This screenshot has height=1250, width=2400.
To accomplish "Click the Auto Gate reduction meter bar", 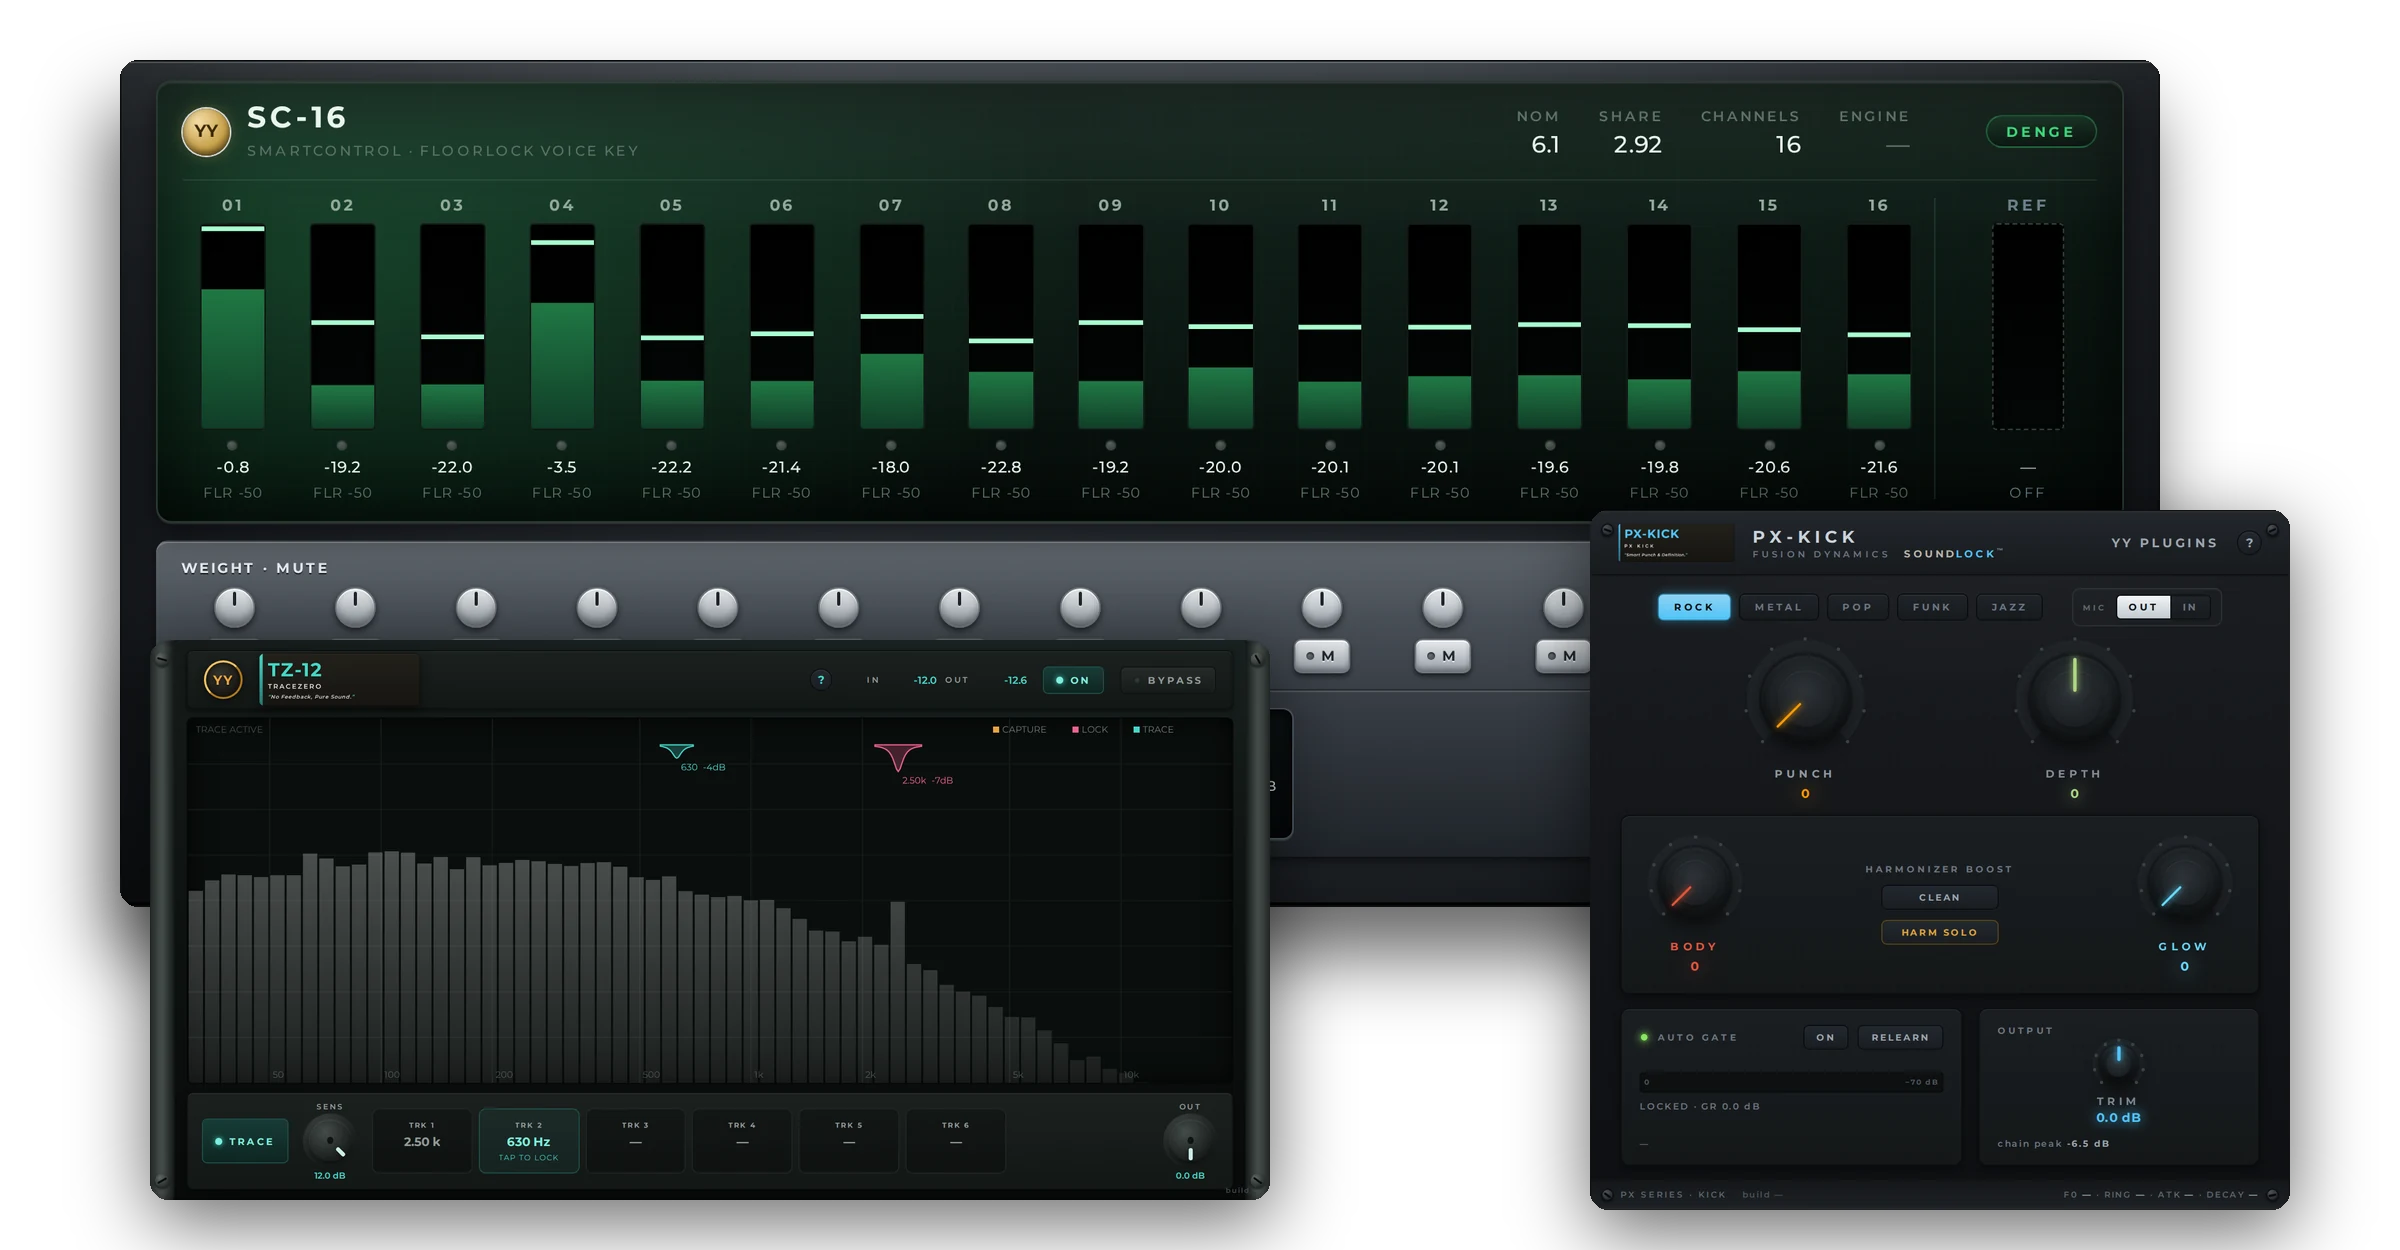I will click(1791, 1082).
